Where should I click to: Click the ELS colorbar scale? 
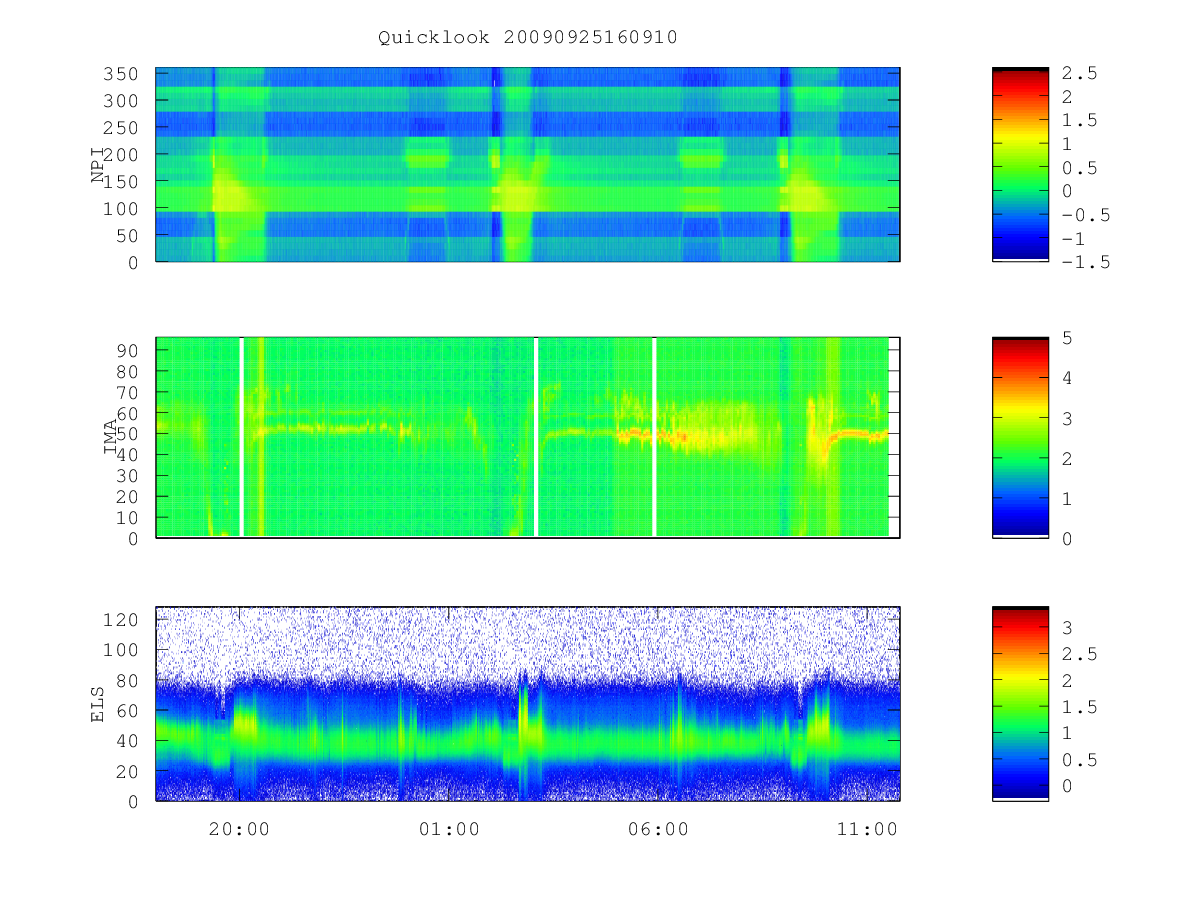point(1020,704)
